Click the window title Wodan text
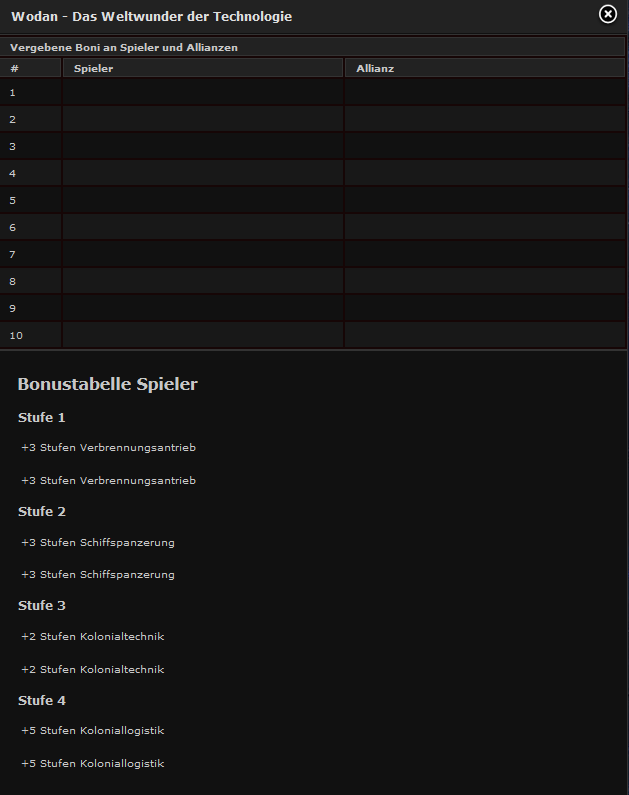629x795 pixels. (x=34, y=16)
